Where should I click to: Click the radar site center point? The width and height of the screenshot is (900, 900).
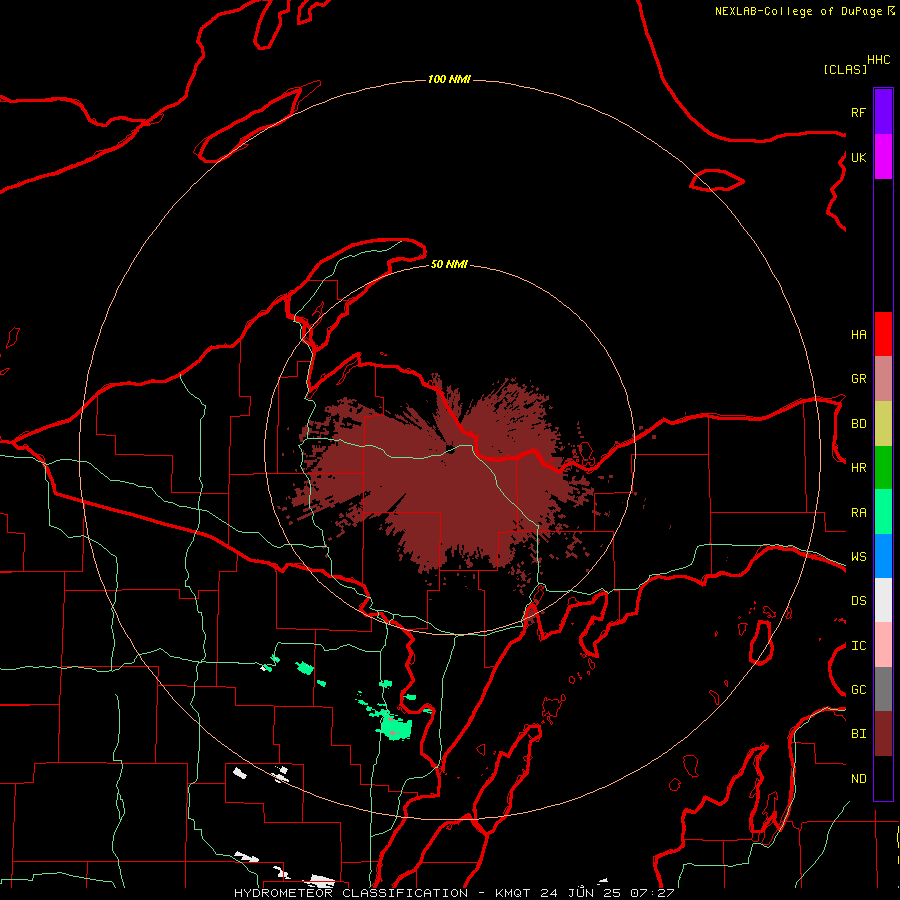click(450, 450)
